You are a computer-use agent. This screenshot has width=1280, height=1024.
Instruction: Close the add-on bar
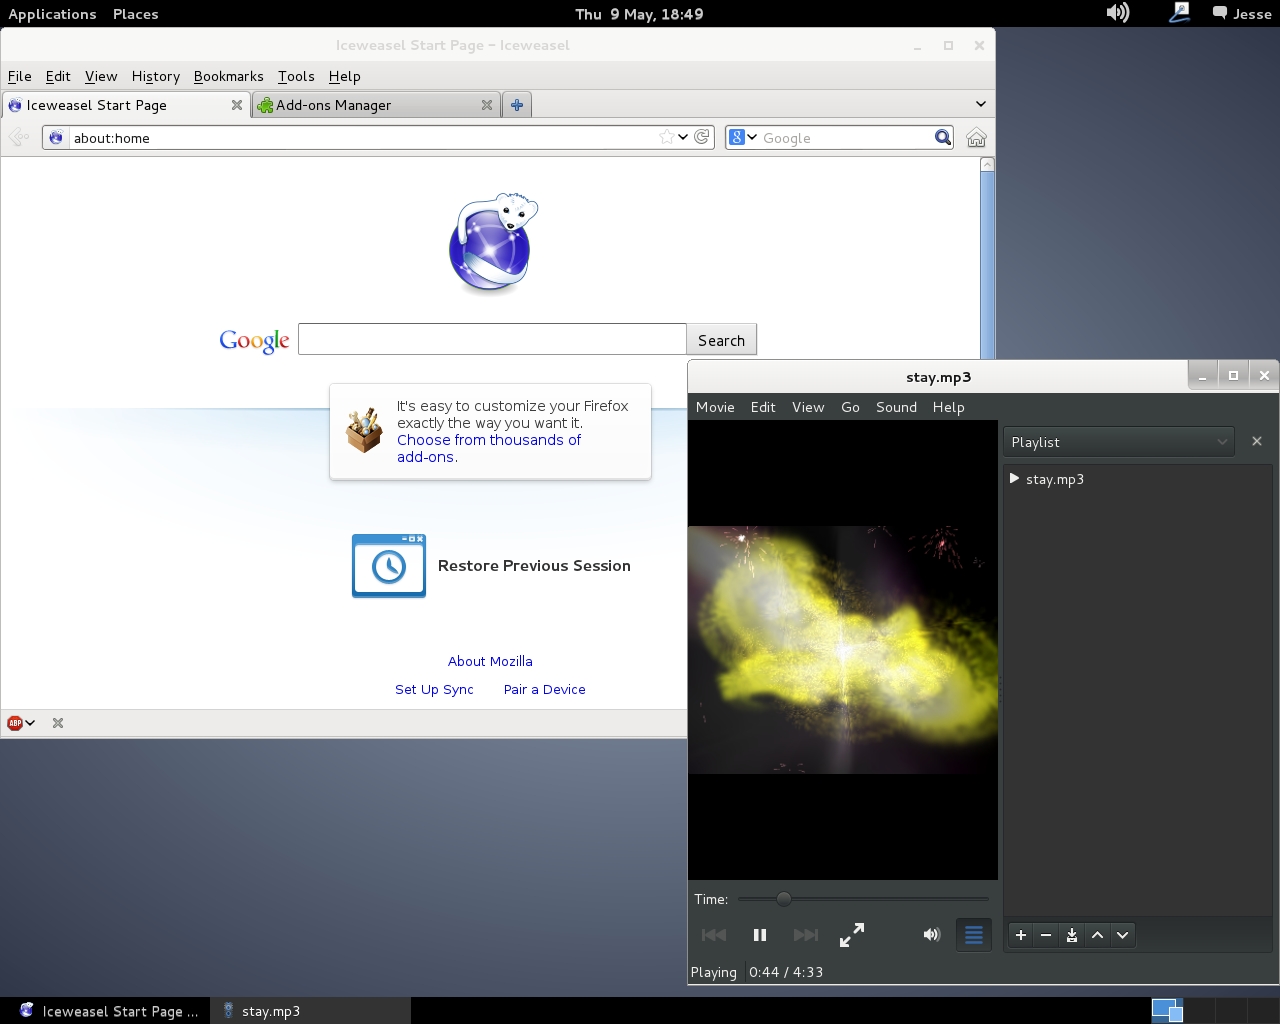(x=58, y=723)
